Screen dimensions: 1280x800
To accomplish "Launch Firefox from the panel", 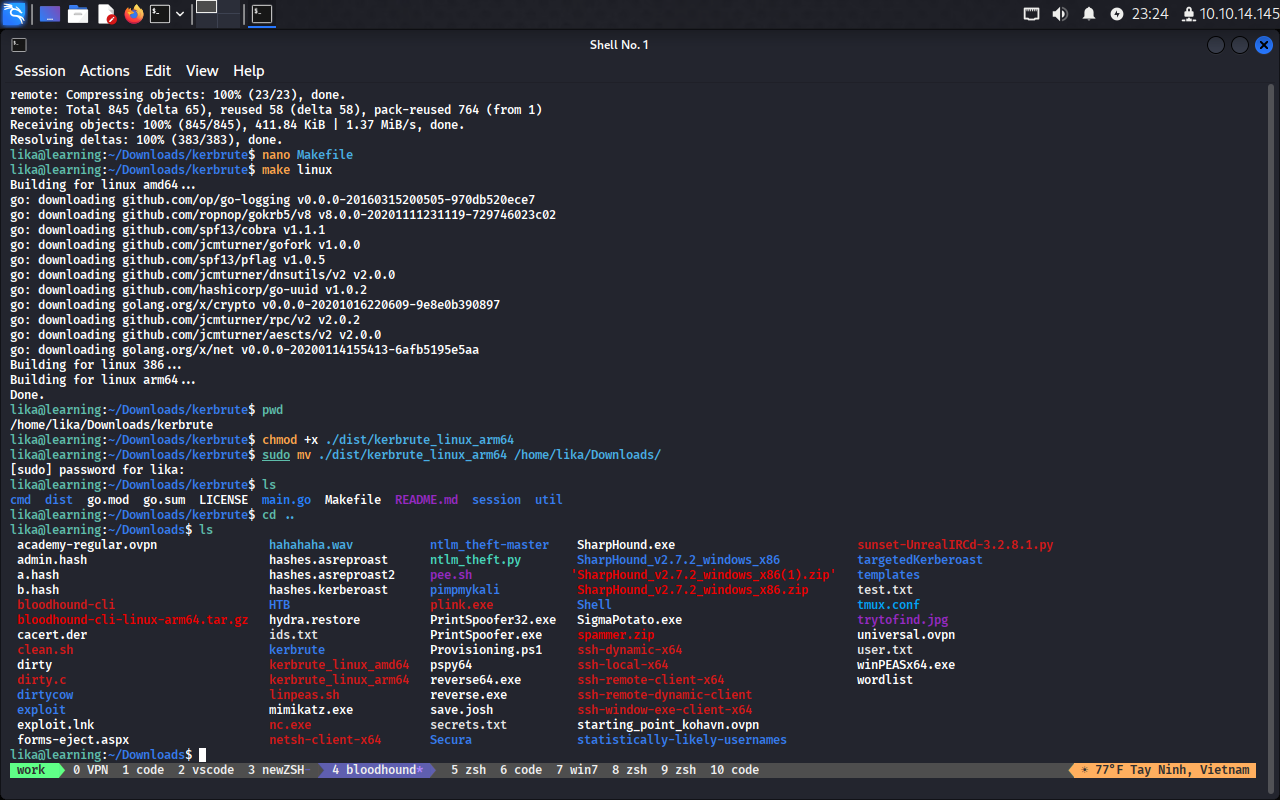I will (134, 14).
